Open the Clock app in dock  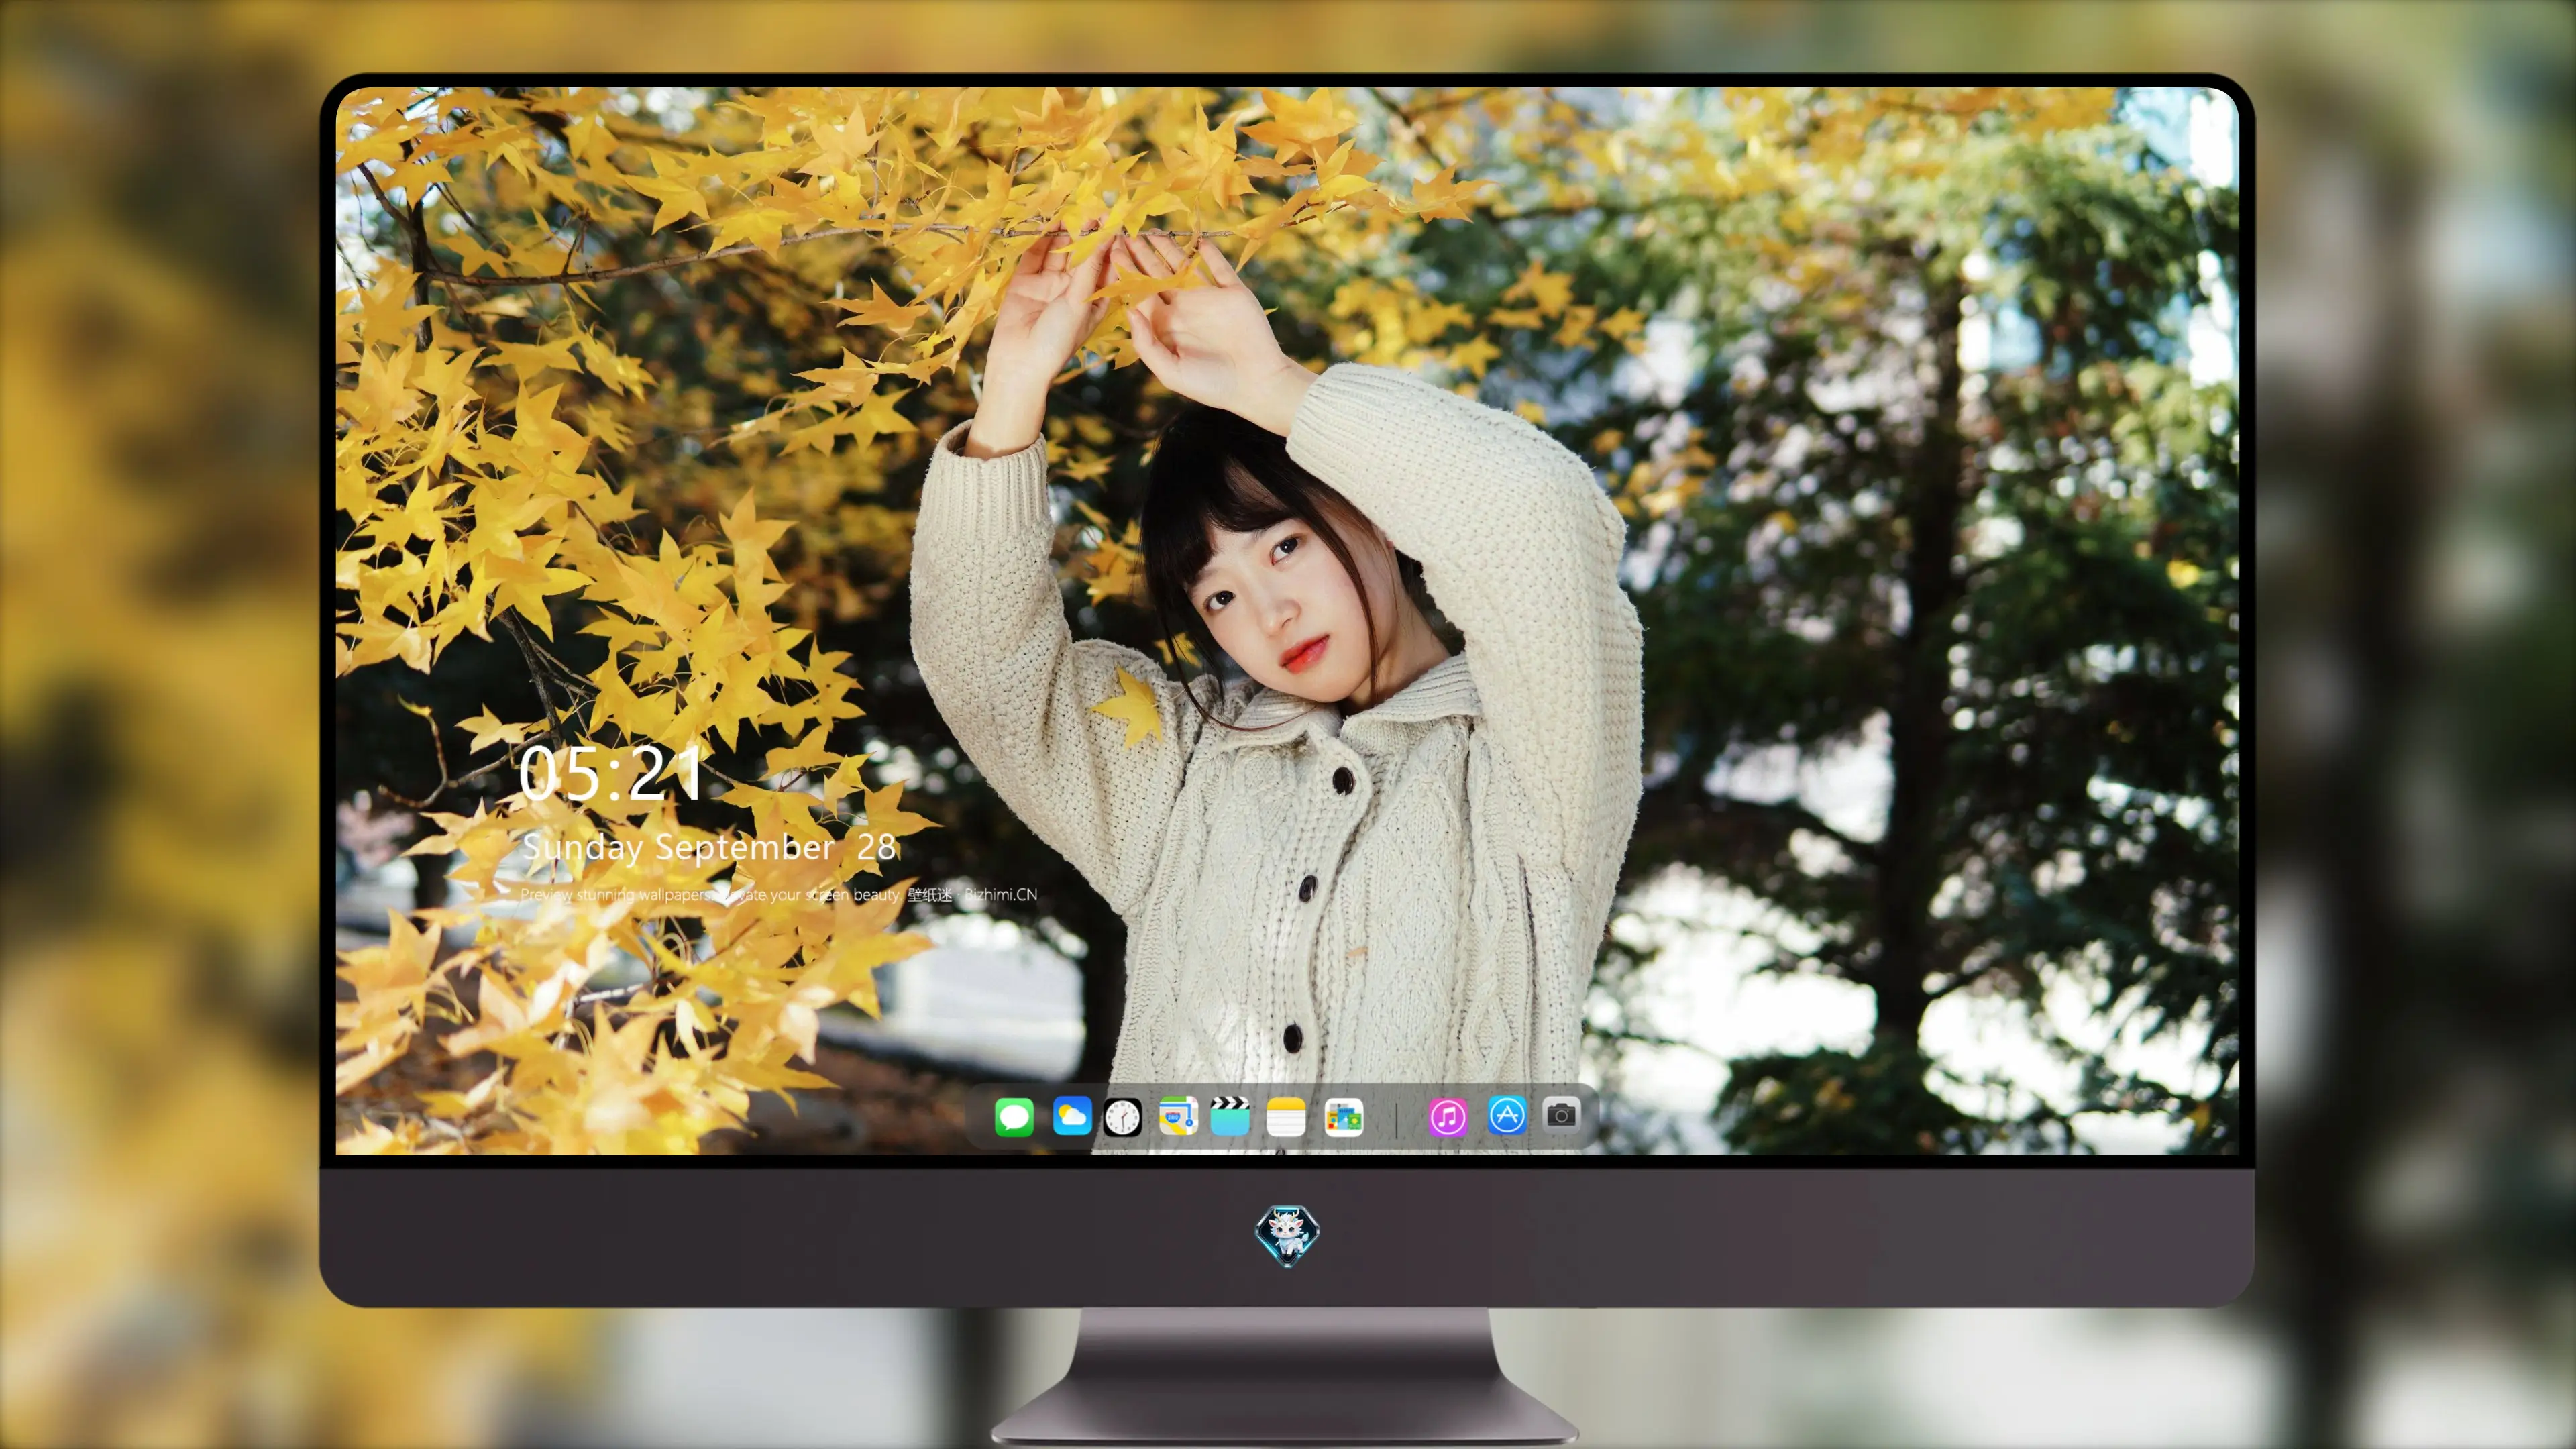(1123, 1117)
